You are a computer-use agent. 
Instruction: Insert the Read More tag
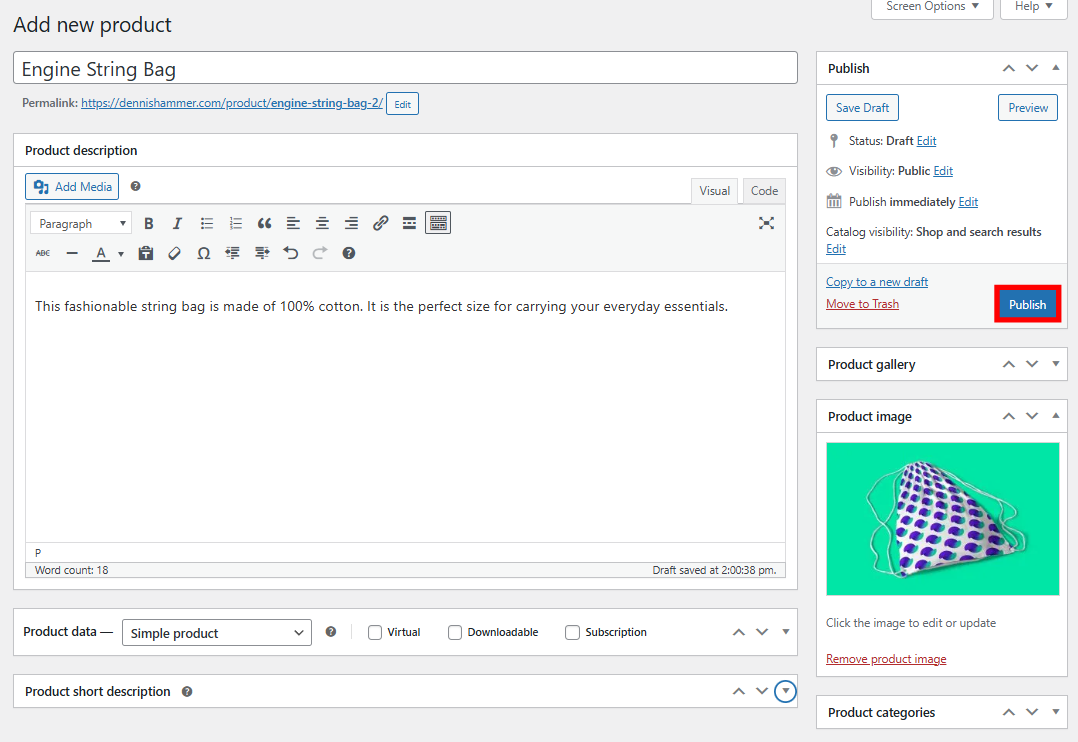pyautogui.click(x=408, y=222)
